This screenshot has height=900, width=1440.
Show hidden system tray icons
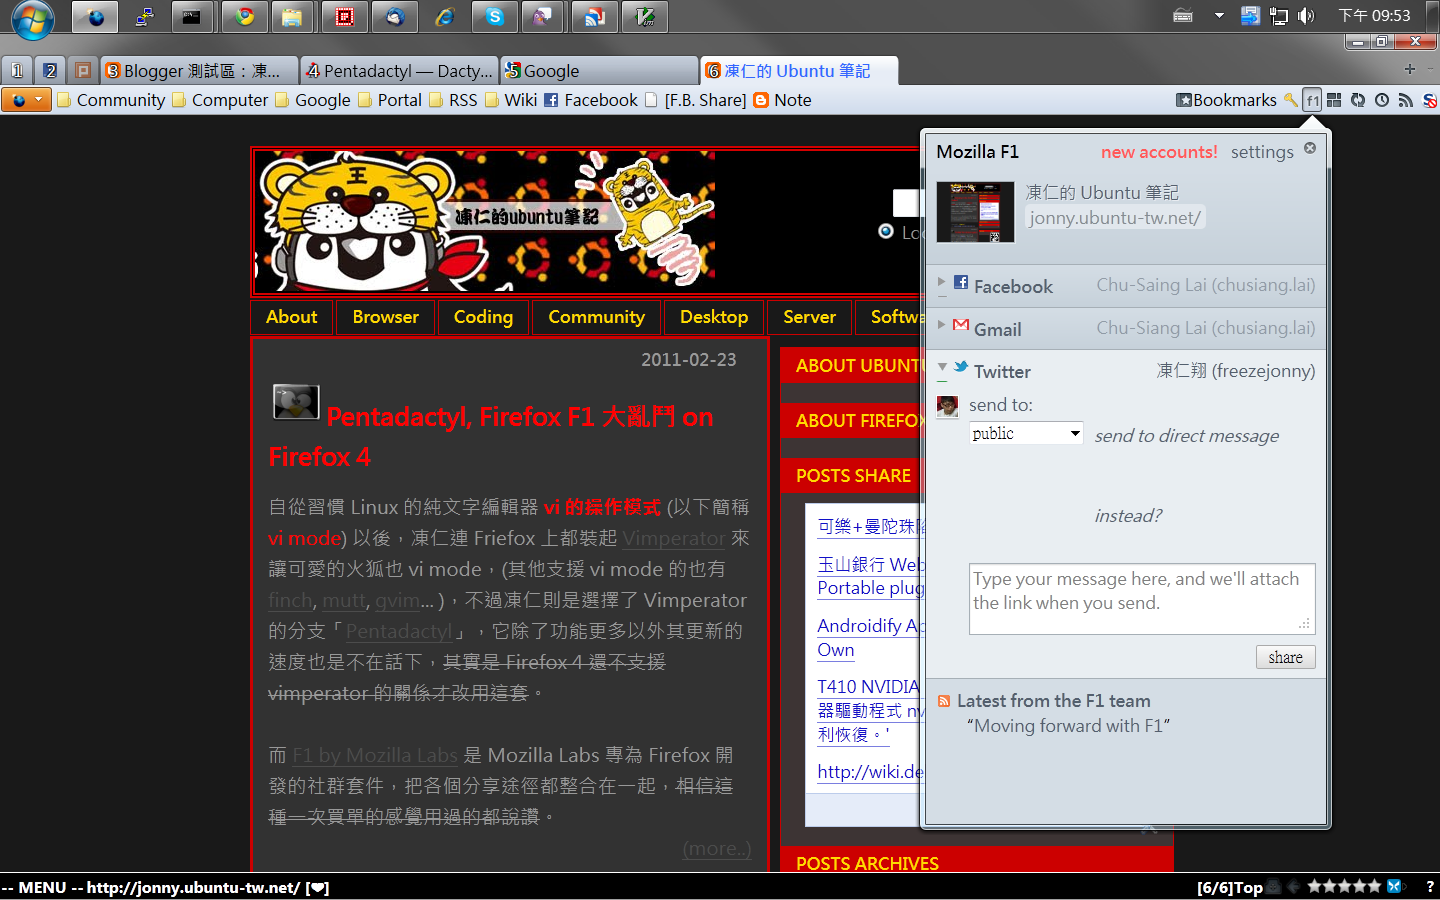pos(1219,16)
